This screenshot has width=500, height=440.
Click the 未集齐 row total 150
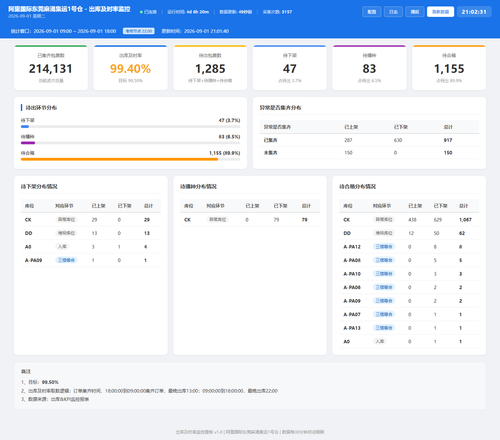448,153
